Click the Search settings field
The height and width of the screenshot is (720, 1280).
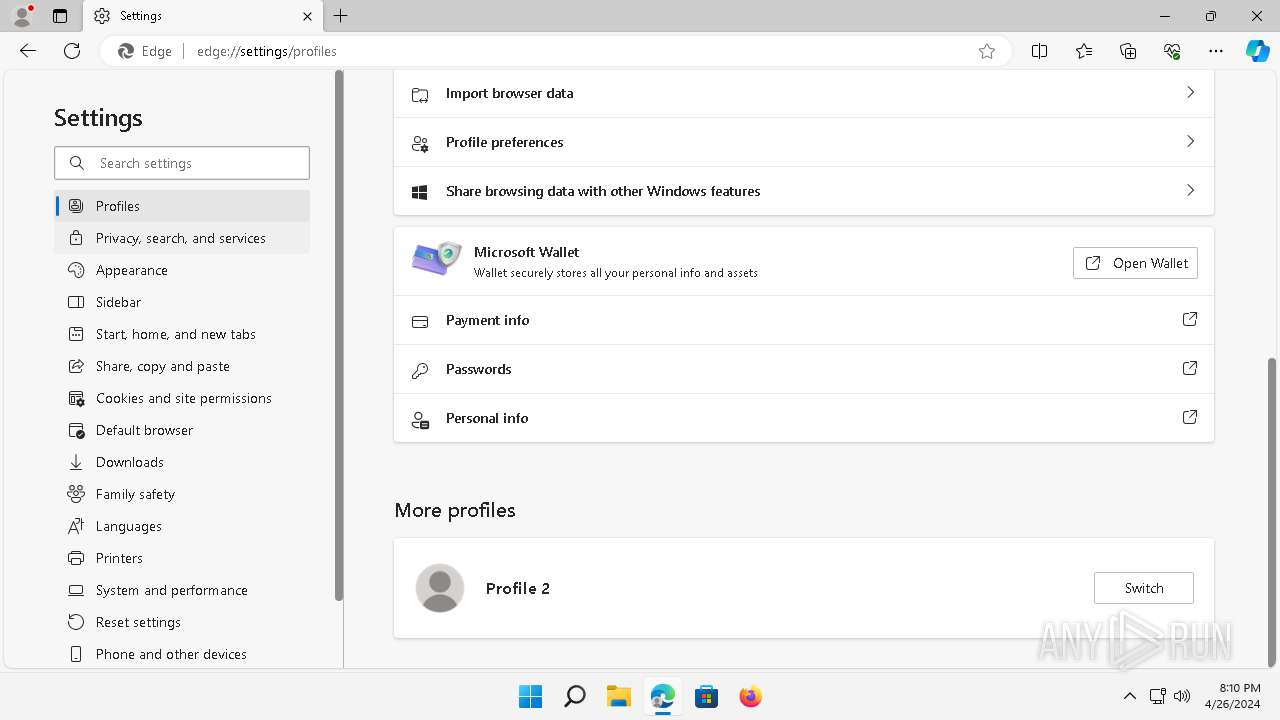(182, 163)
